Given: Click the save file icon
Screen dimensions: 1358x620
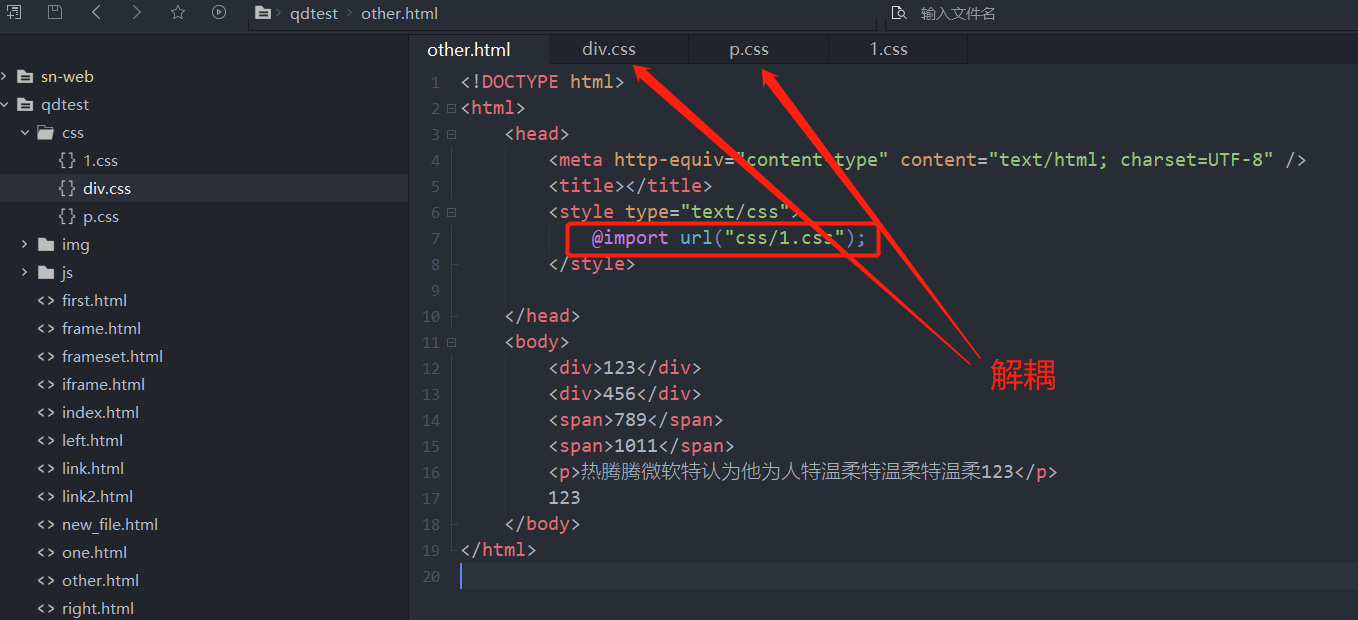Looking at the screenshot, I should (55, 13).
